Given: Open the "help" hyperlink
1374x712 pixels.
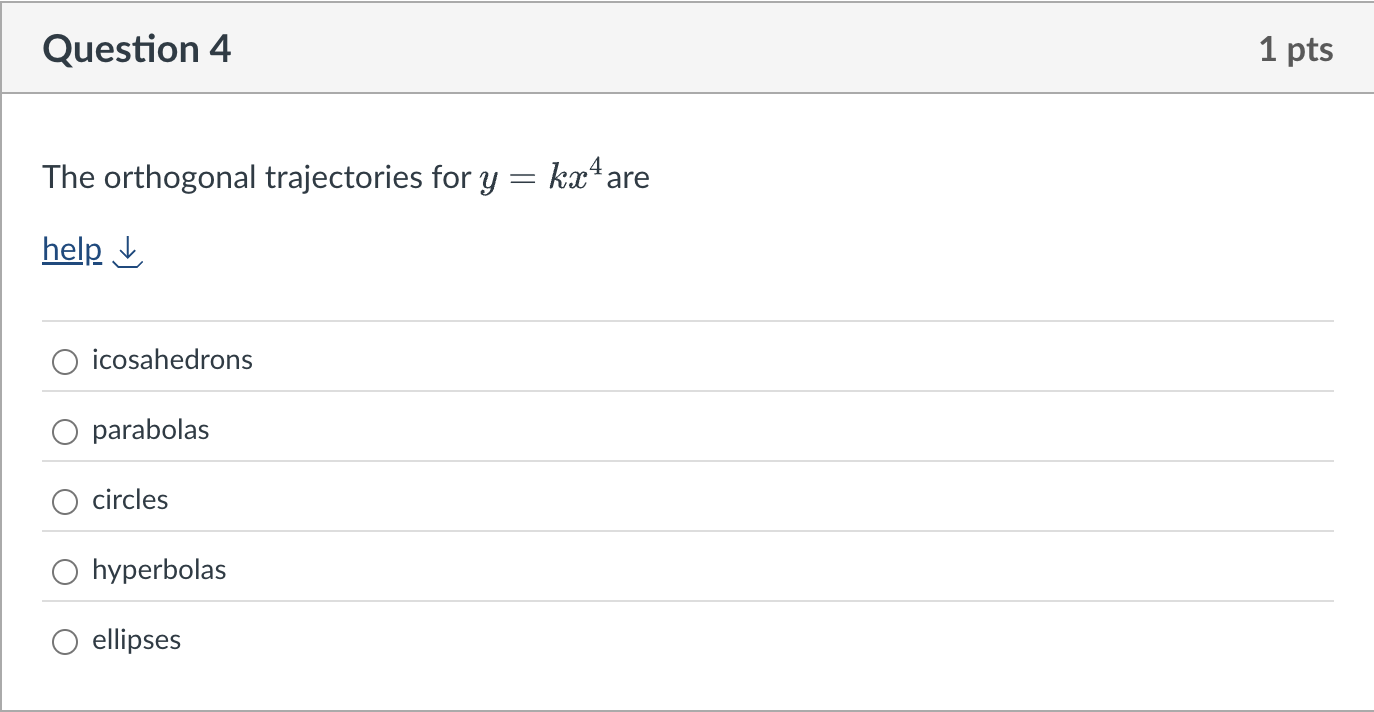Looking at the screenshot, I should point(70,250).
